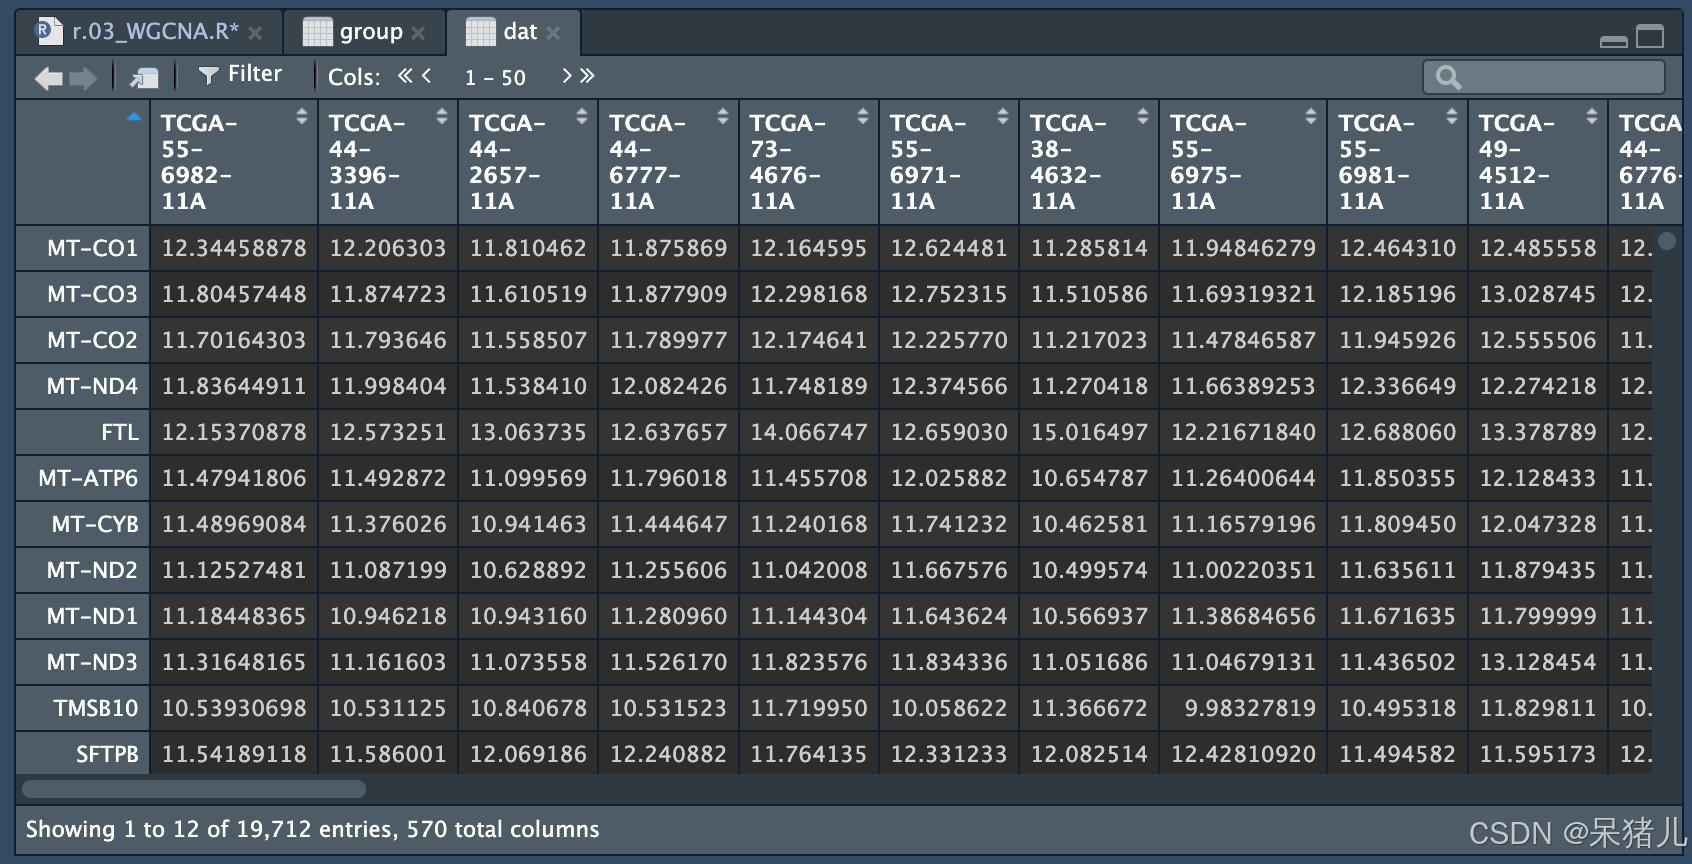
Task: Click the Cols: label
Action: 354,77
